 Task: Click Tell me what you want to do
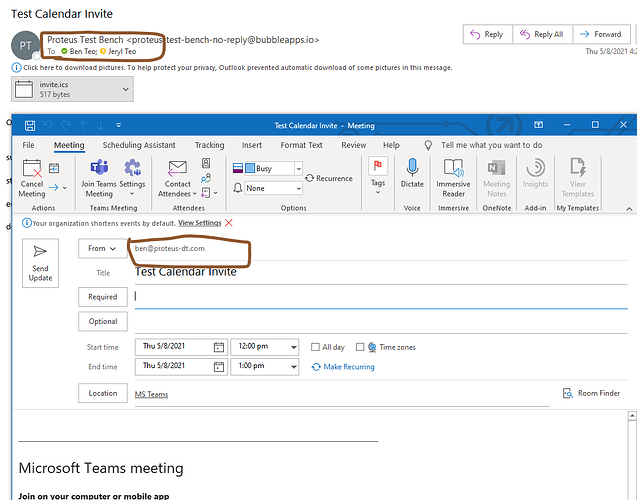(492, 145)
